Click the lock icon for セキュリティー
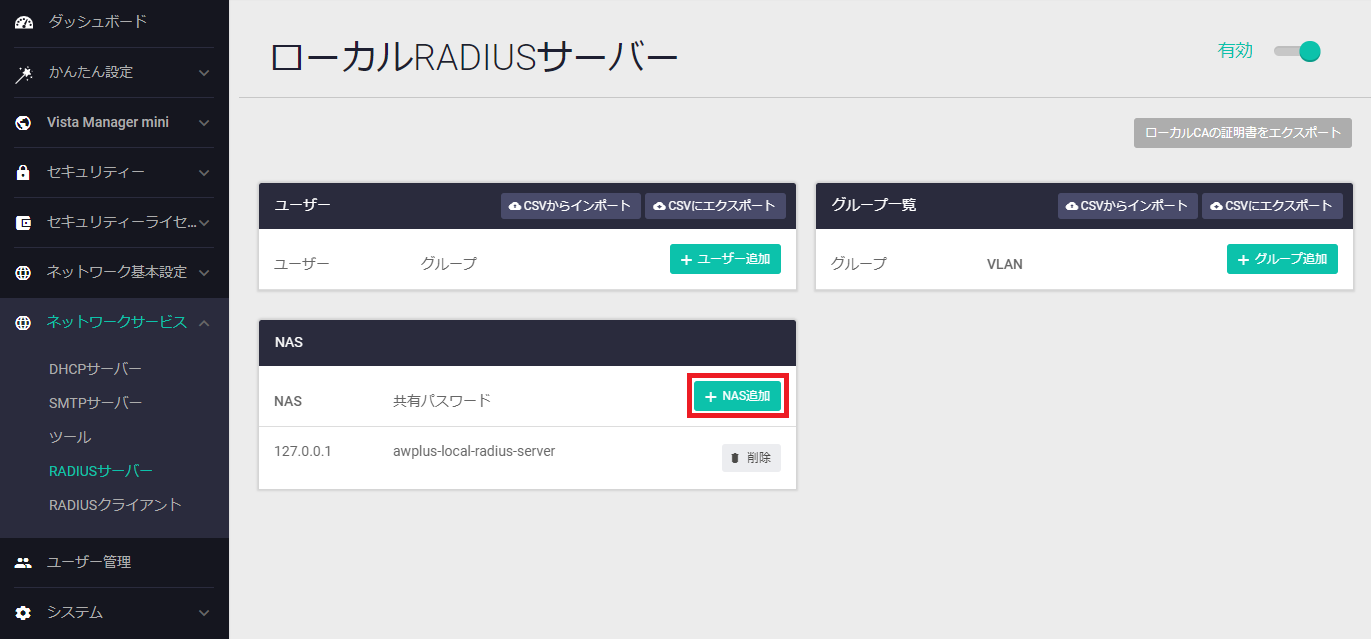Screen dimensions: 1371x639 pos(24,173)
